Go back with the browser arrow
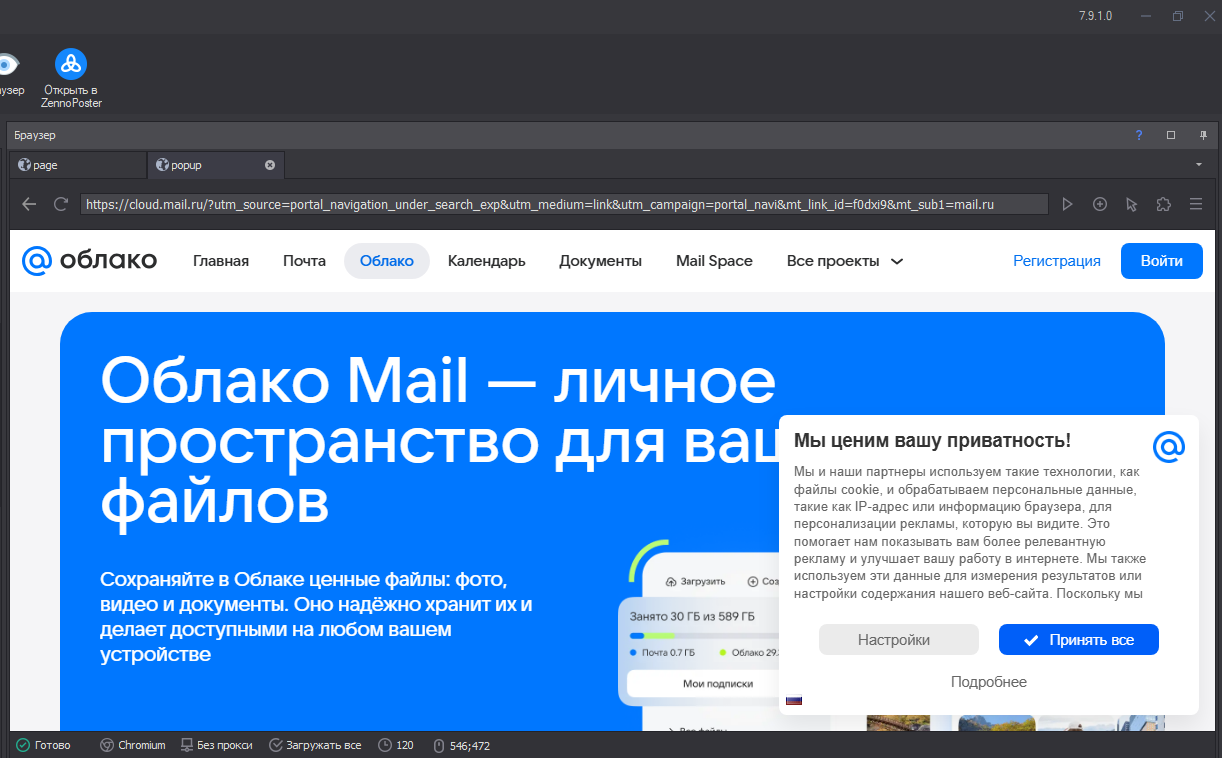 coord(29,204)
